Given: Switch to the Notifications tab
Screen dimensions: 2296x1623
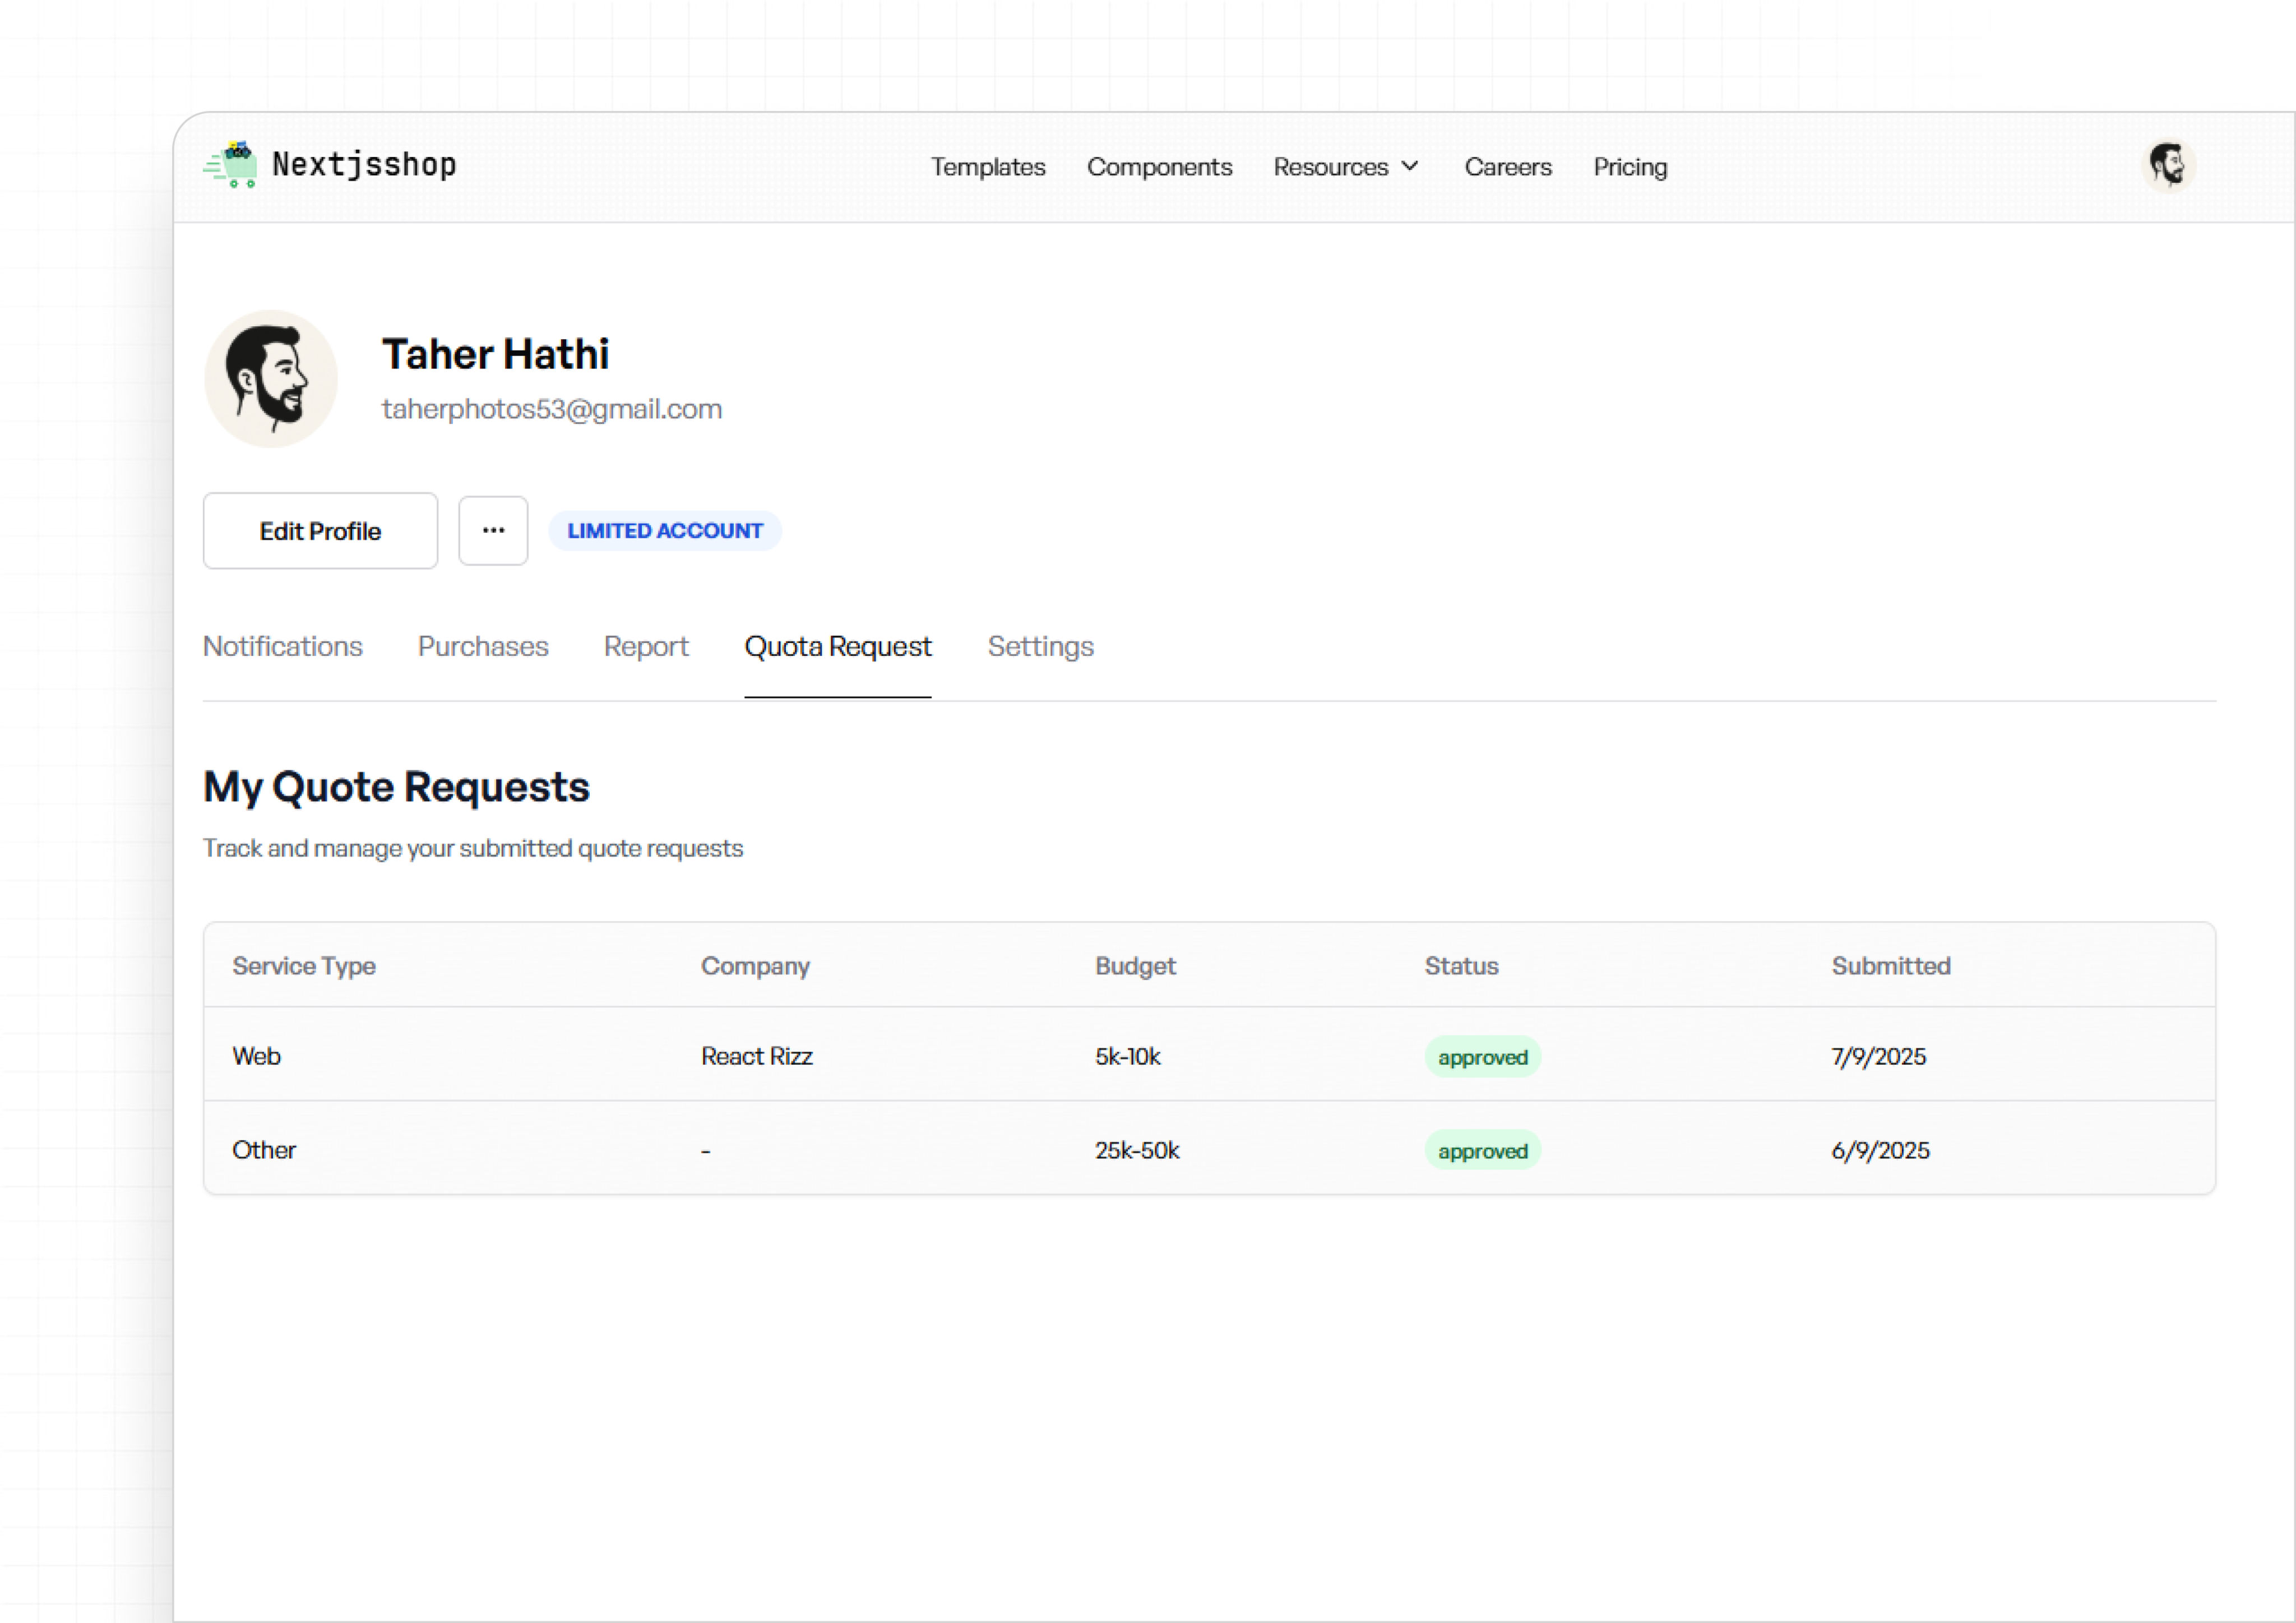Looking at the screenshot, I should click(x=283, y=647).
